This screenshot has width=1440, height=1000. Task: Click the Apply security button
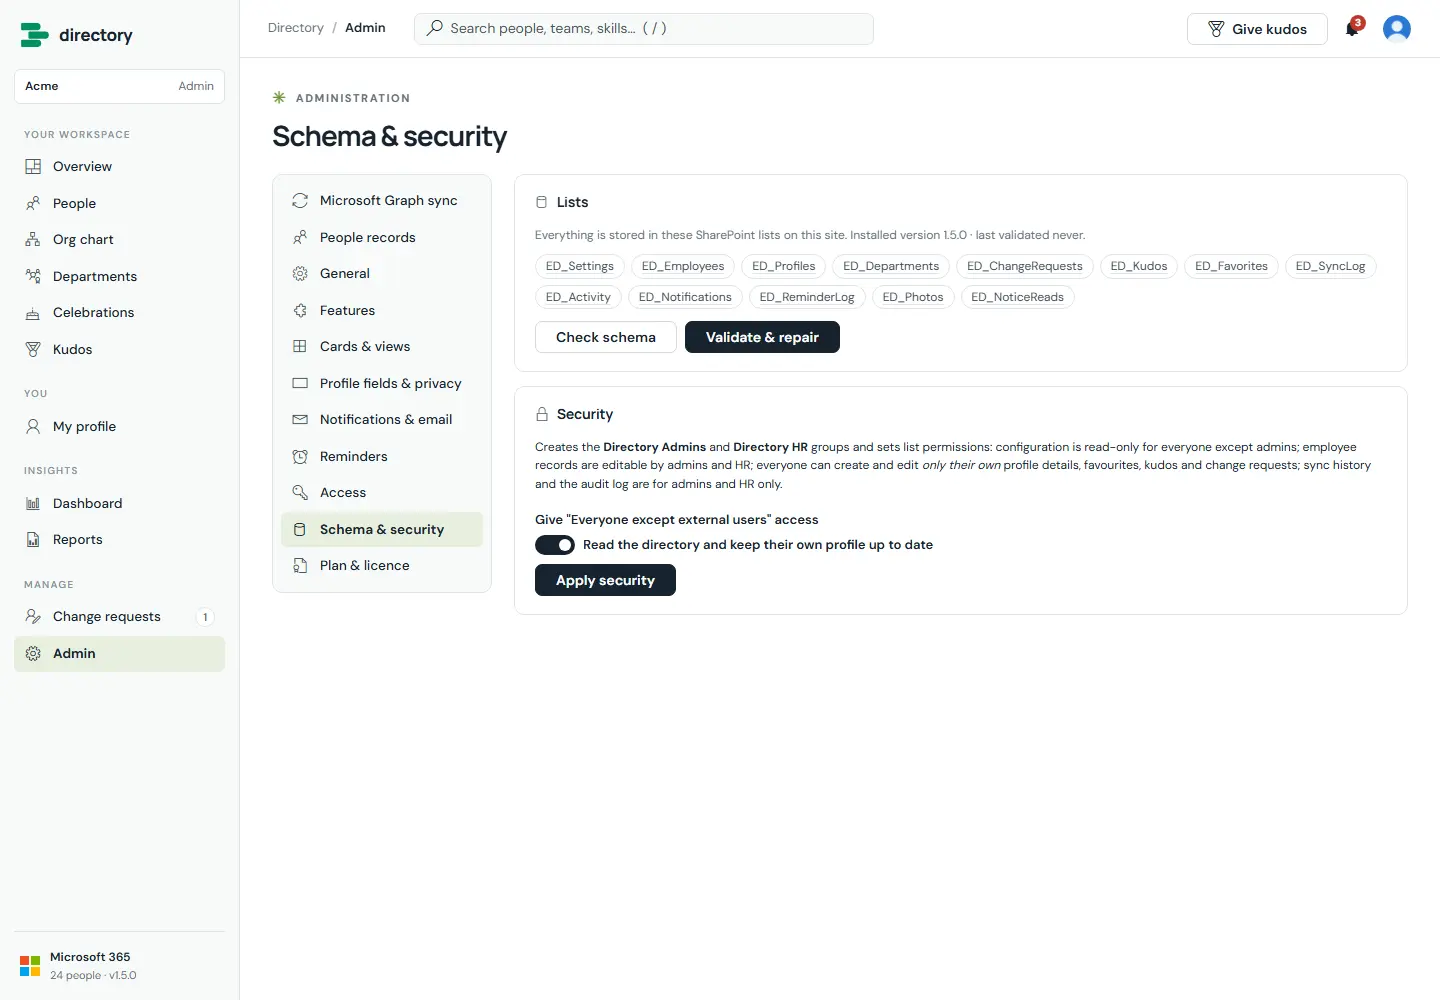(x=605, y=580)
